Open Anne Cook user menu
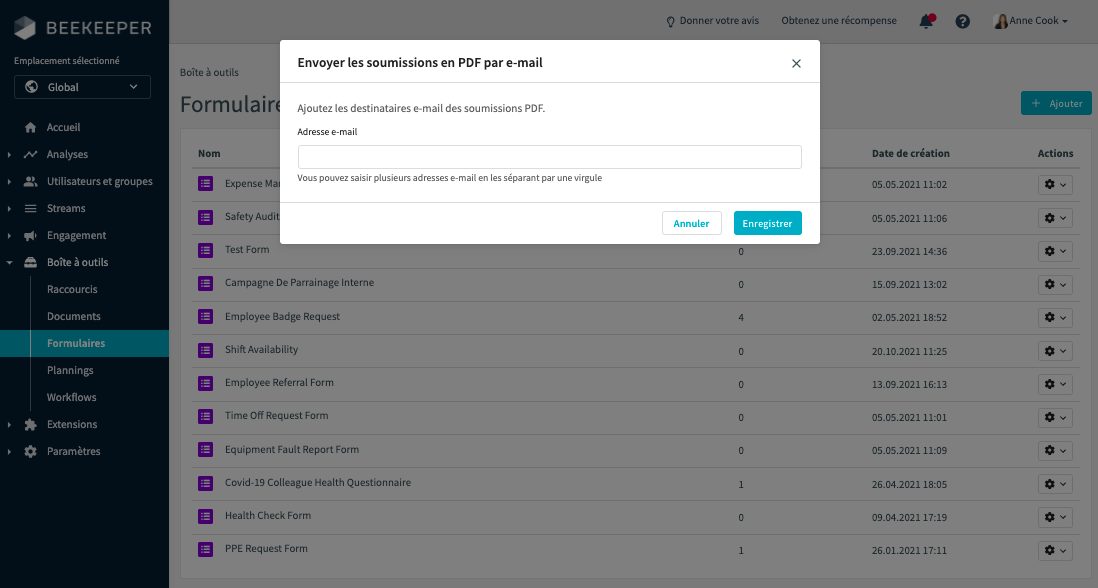The width and height of the screenshot is (1098, 588). pyautogui.click(x=1031, y=21)
